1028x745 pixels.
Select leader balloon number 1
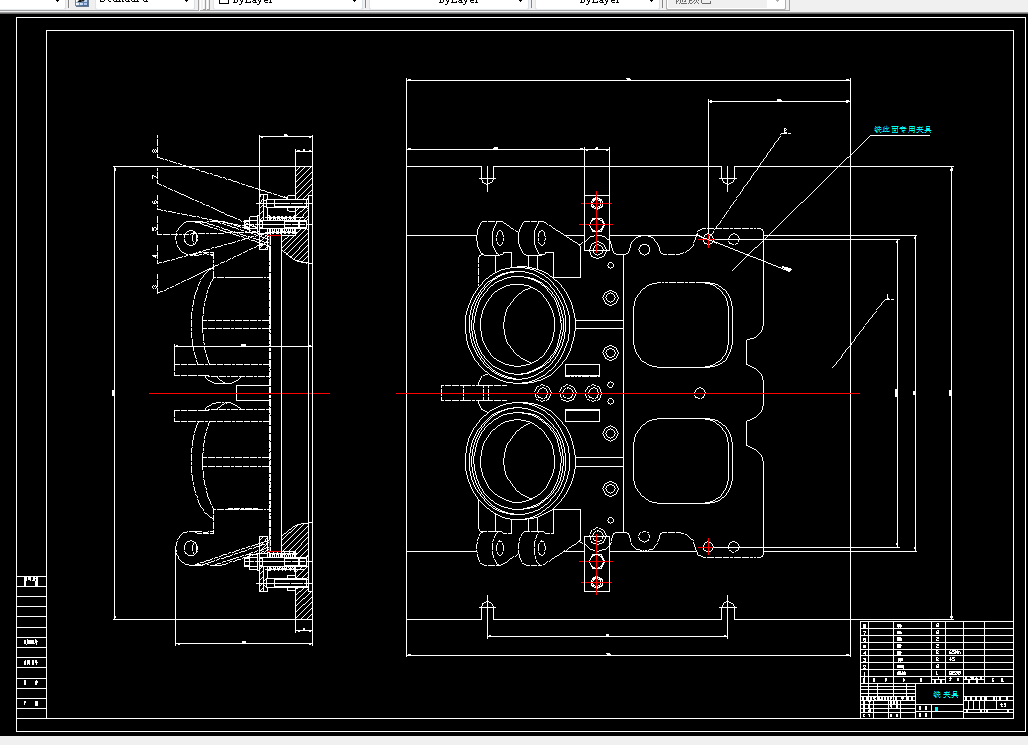888,298
